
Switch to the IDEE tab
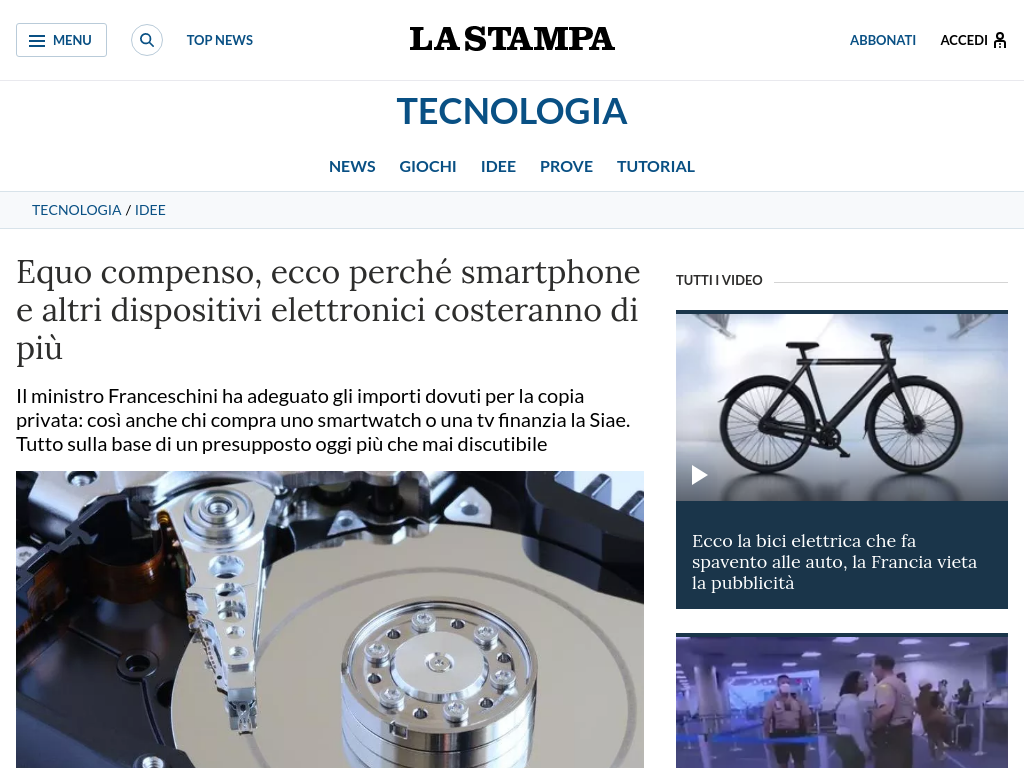[498, 167]
